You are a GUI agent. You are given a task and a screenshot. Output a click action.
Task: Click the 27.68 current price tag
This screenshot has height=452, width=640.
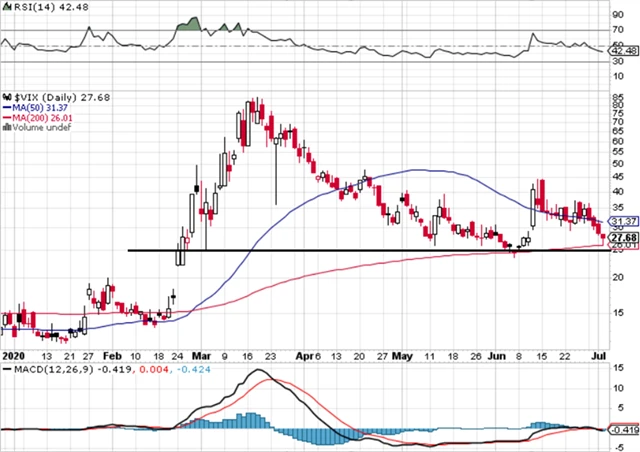624,236
